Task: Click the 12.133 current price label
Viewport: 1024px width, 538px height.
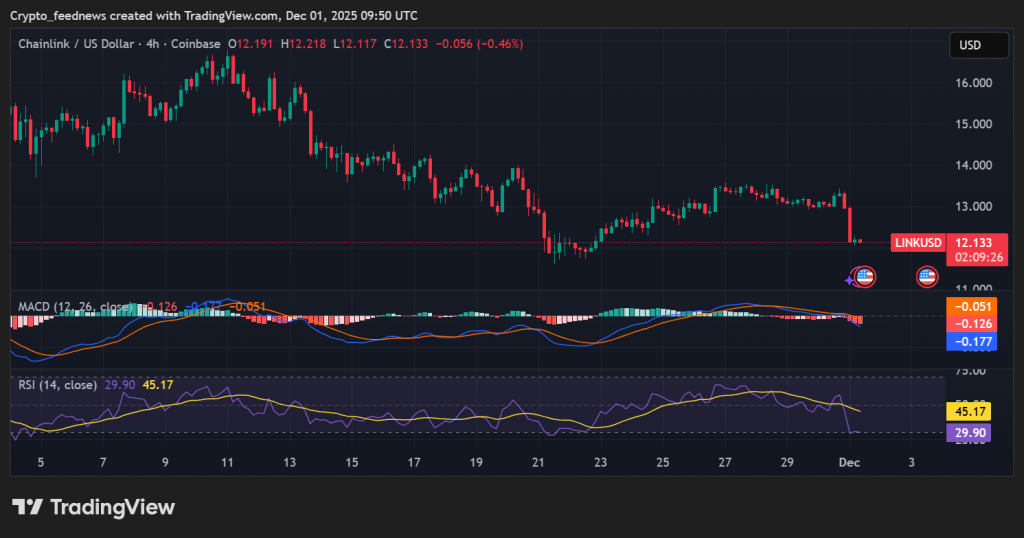Action: click(974, 243)
